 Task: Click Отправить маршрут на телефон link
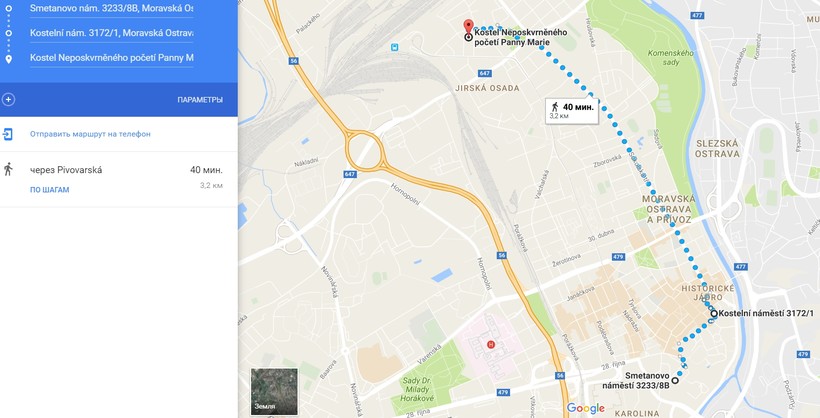tap(90, 134)
